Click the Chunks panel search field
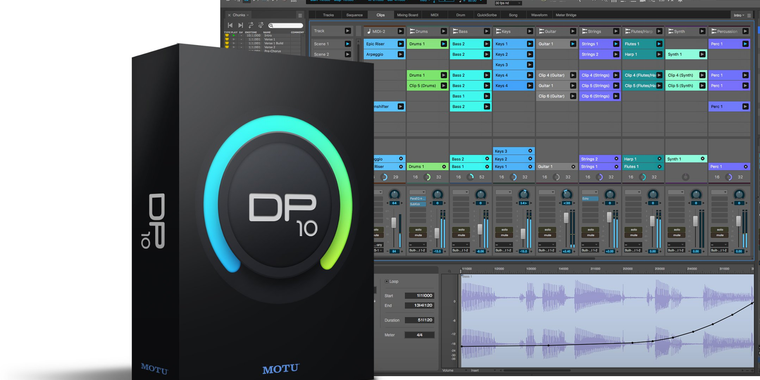 (x=285, y=25)
